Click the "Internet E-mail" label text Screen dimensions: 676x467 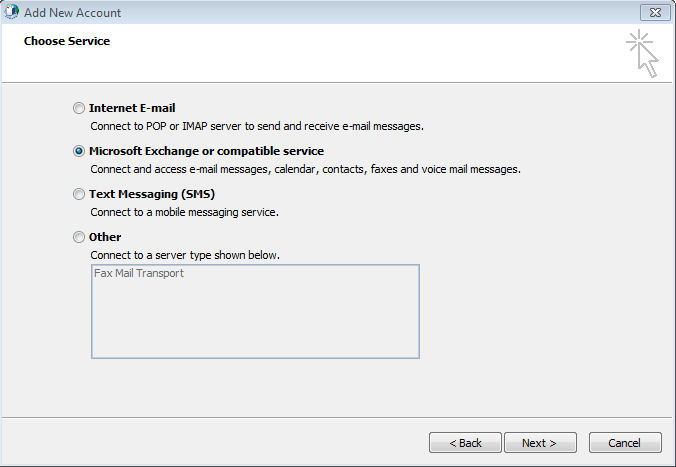132,108
